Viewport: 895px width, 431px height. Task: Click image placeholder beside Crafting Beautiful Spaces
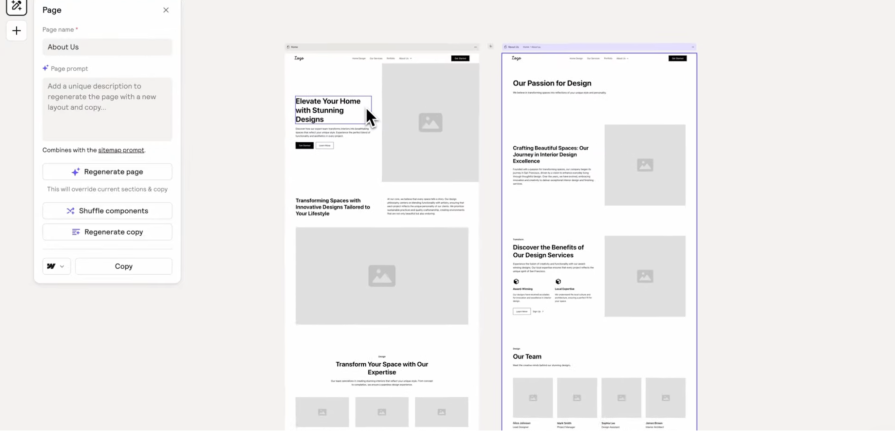[645, 165]
